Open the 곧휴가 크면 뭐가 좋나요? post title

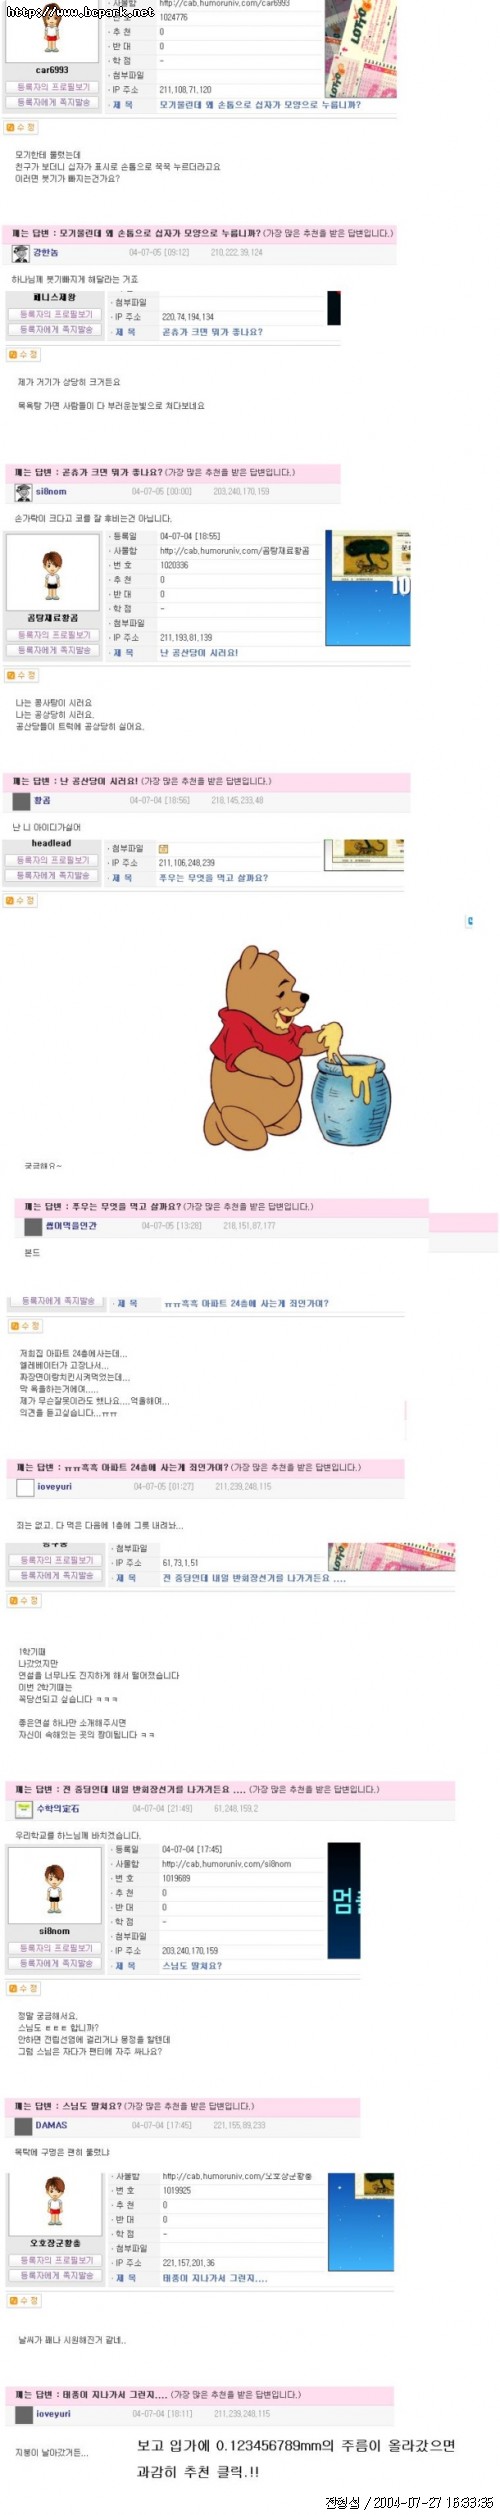tap(212, 332)
